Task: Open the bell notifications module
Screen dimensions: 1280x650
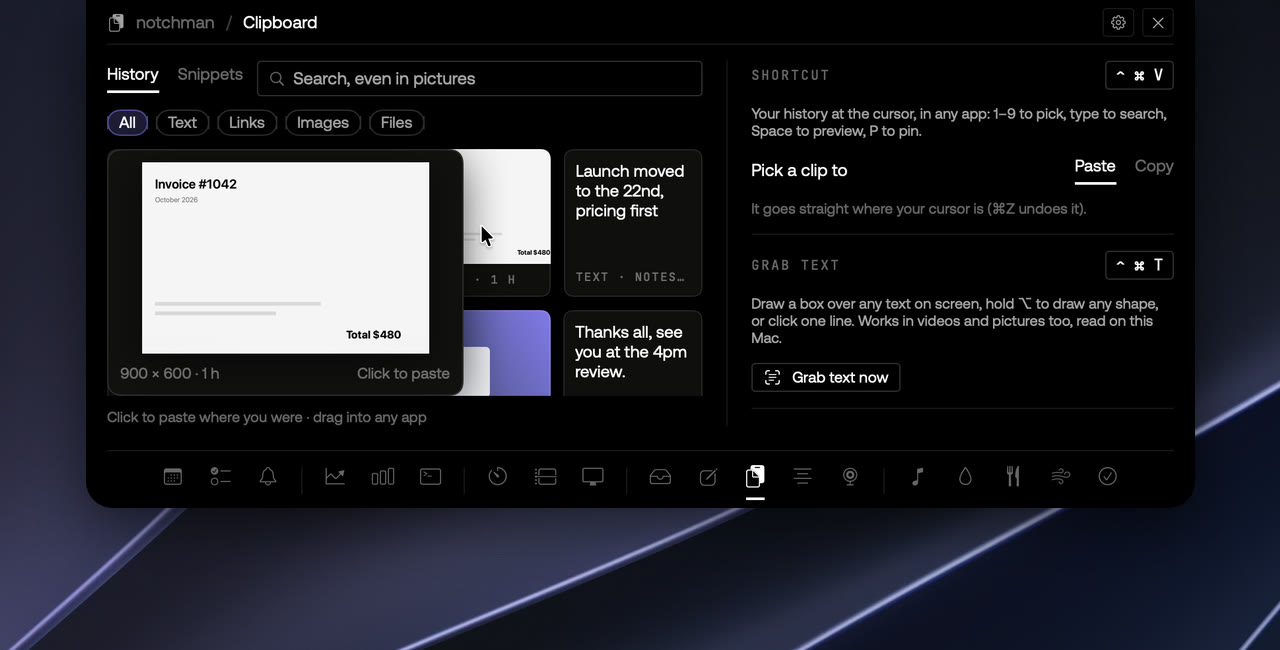Action: point(268,477)
